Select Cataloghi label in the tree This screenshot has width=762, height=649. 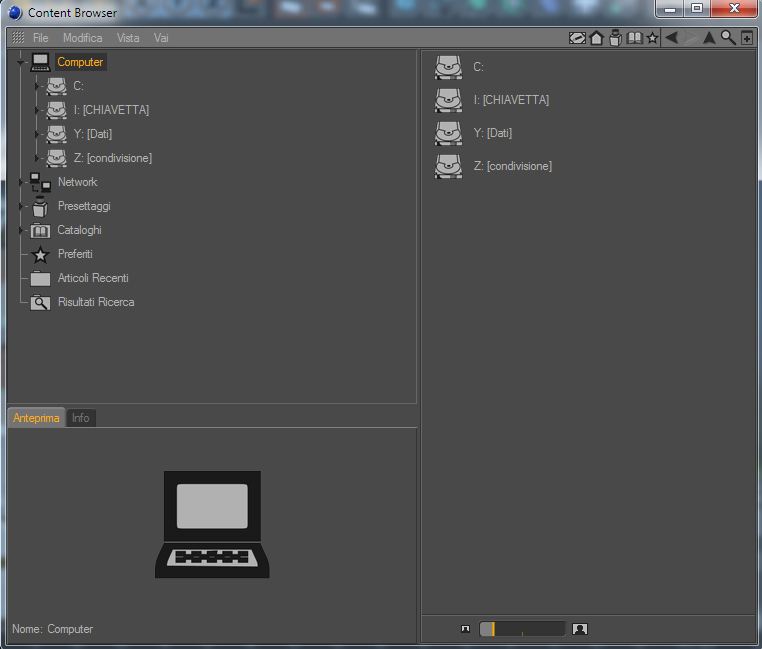[x=80, y=230]
